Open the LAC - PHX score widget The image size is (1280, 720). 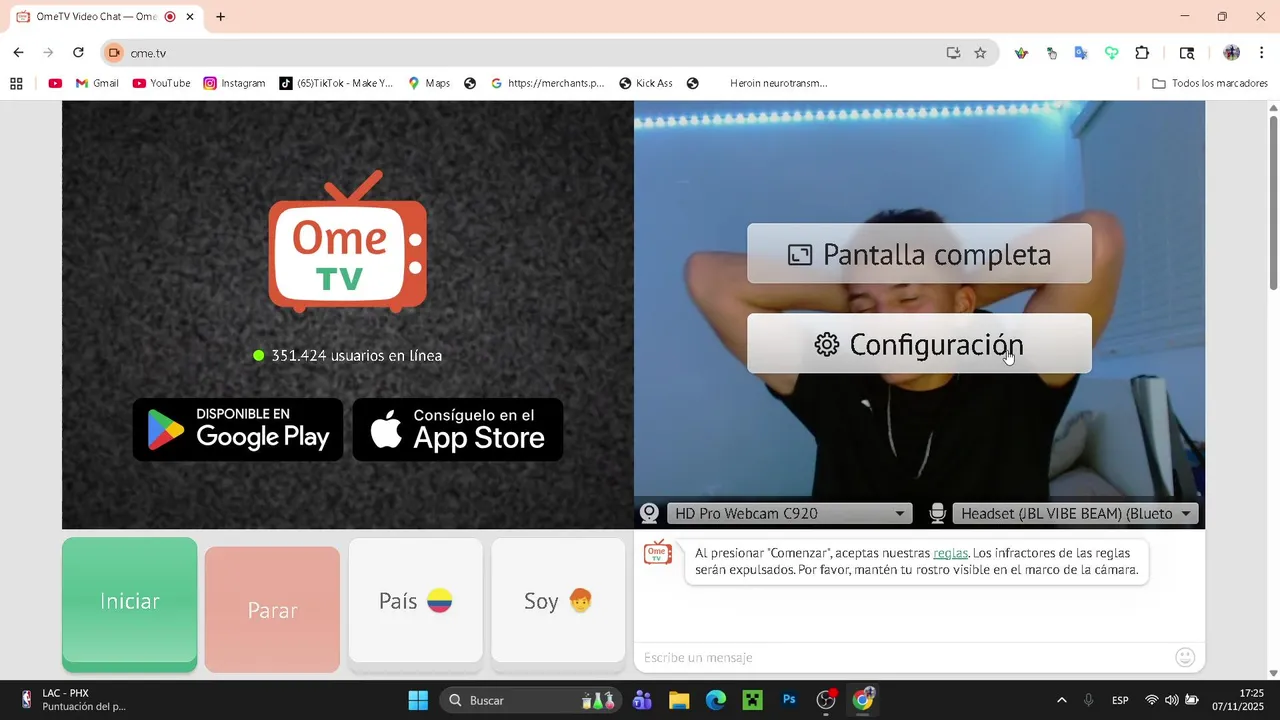pos(73,700)
